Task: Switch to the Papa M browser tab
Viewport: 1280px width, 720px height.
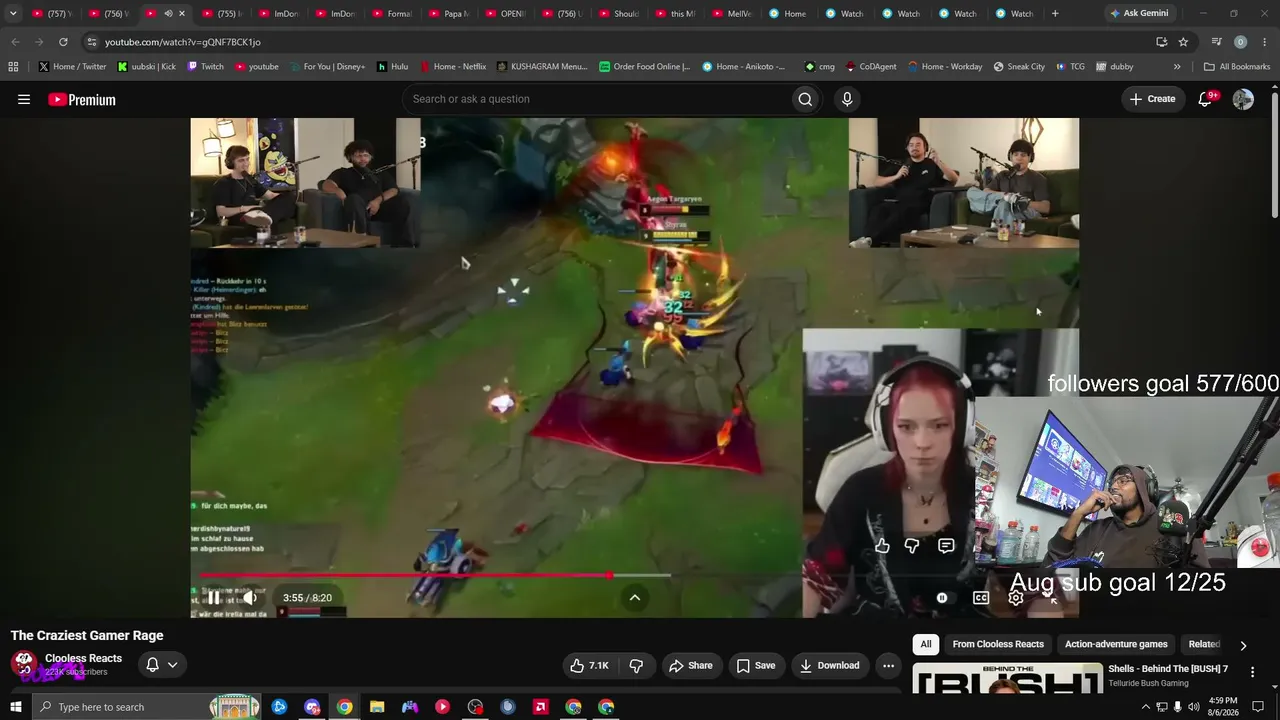Action: (447, 14)
